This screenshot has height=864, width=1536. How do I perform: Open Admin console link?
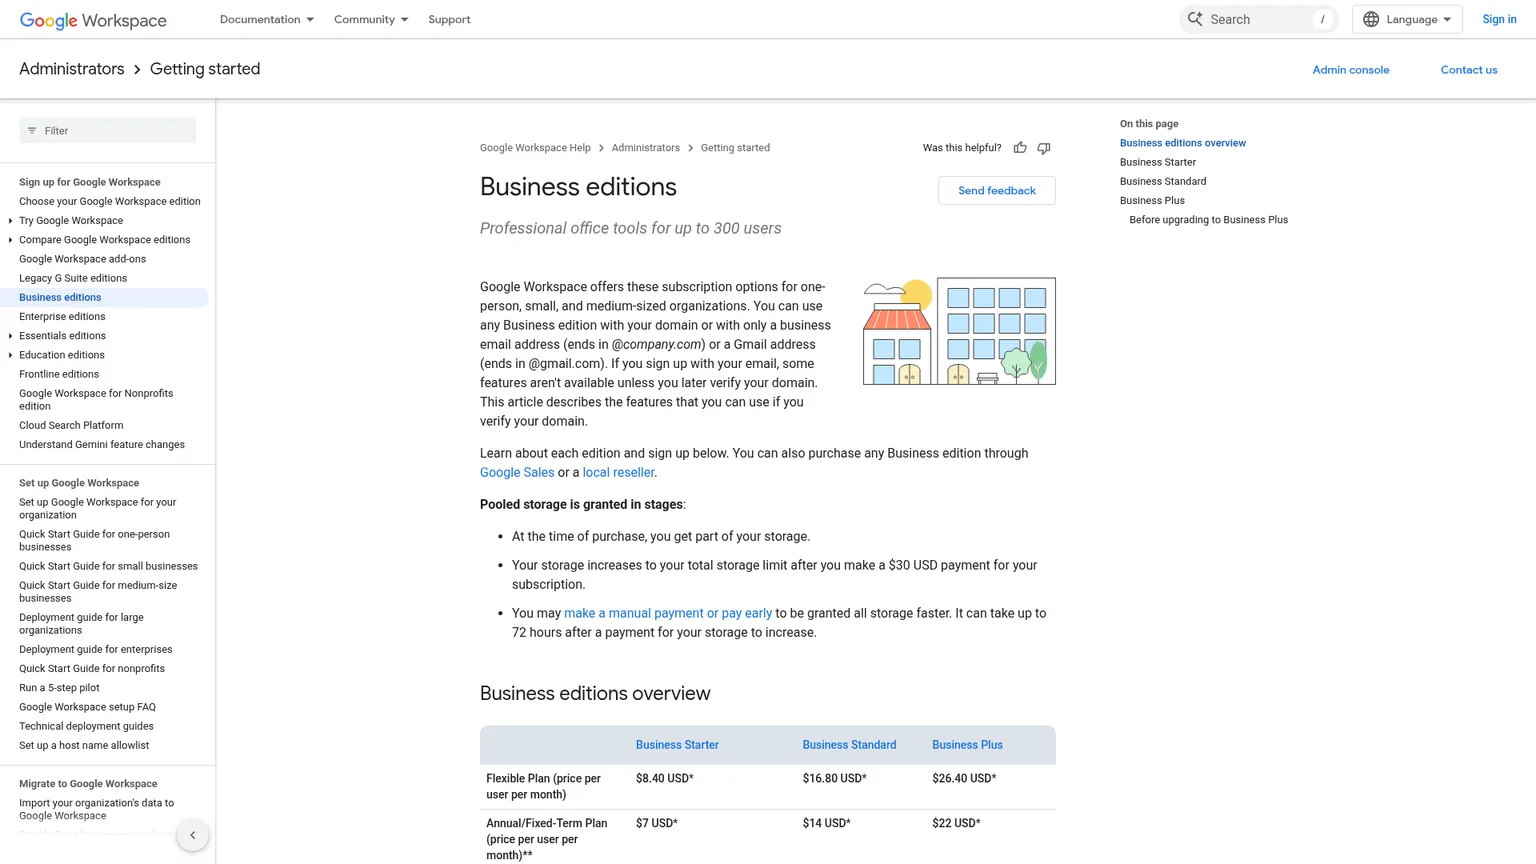[1350, 70]
